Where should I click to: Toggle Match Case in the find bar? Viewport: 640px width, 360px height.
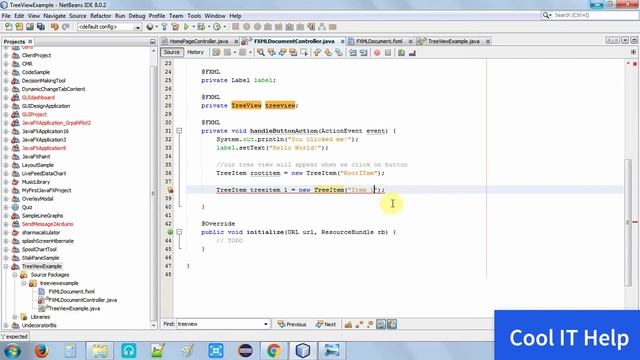[348, 324]
